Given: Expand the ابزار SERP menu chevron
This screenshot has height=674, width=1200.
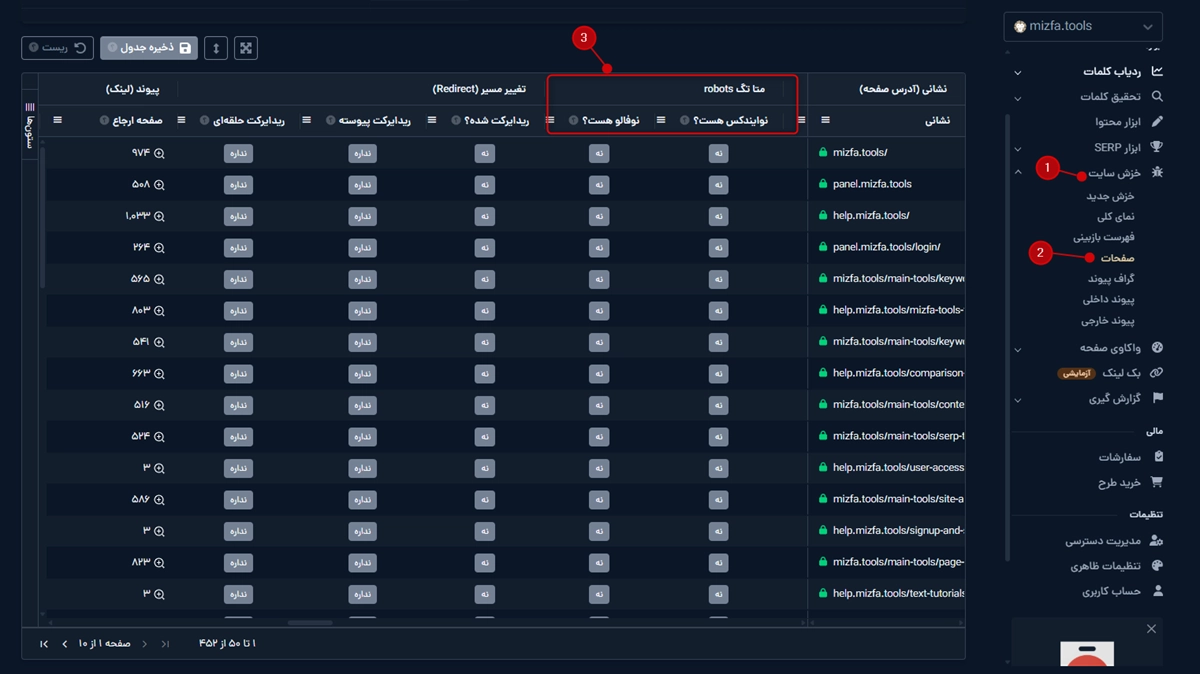Looking at the screenshot, I should click(1018, 147).
